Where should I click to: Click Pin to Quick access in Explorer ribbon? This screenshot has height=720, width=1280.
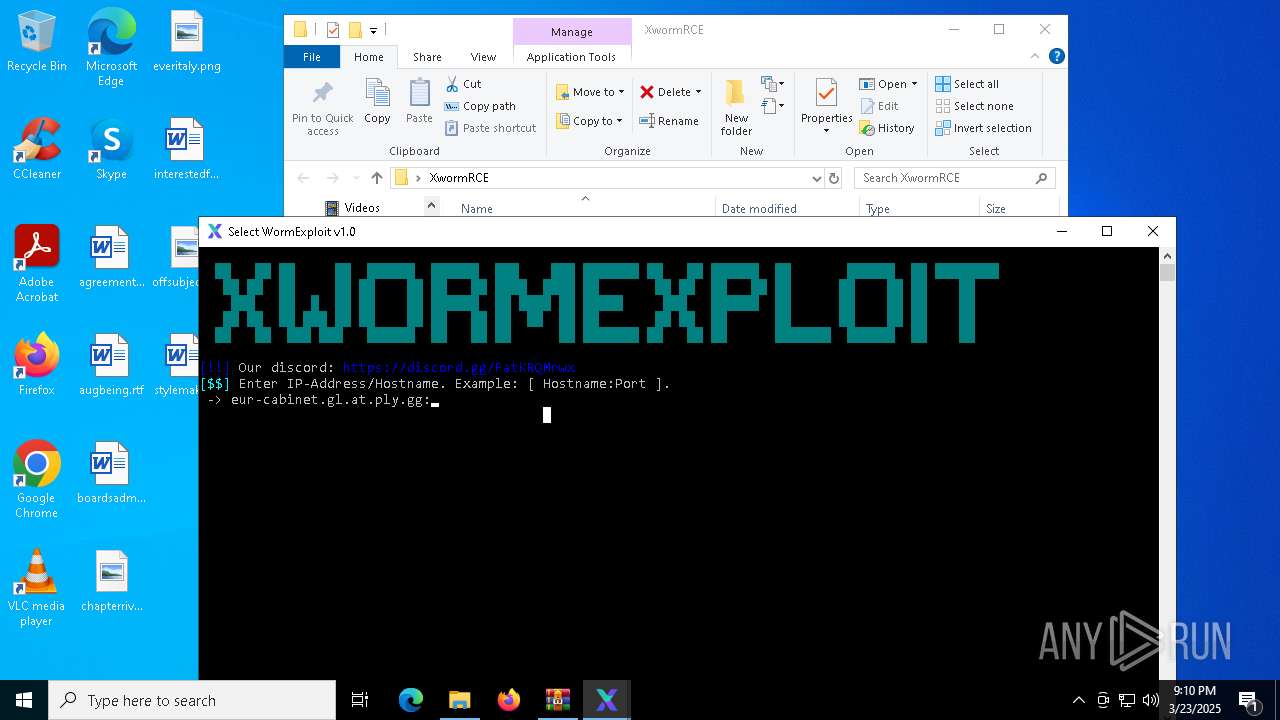coord(322,108)
